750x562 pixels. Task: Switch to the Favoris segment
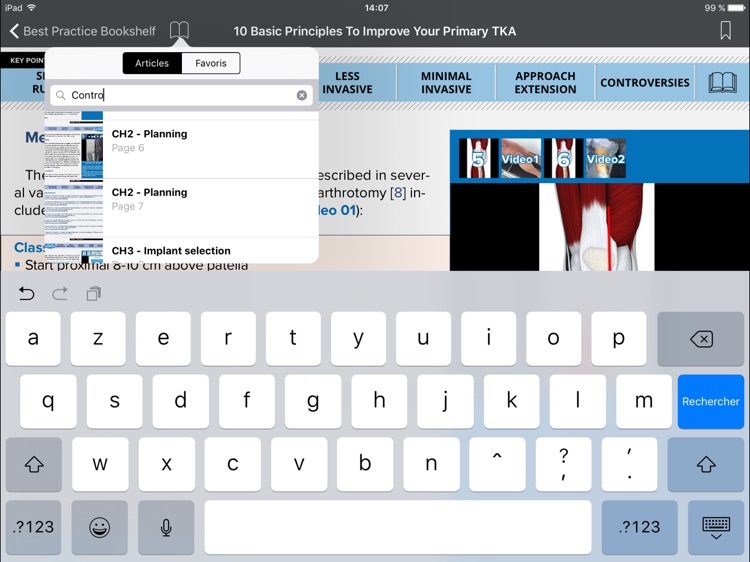(211, 63)
